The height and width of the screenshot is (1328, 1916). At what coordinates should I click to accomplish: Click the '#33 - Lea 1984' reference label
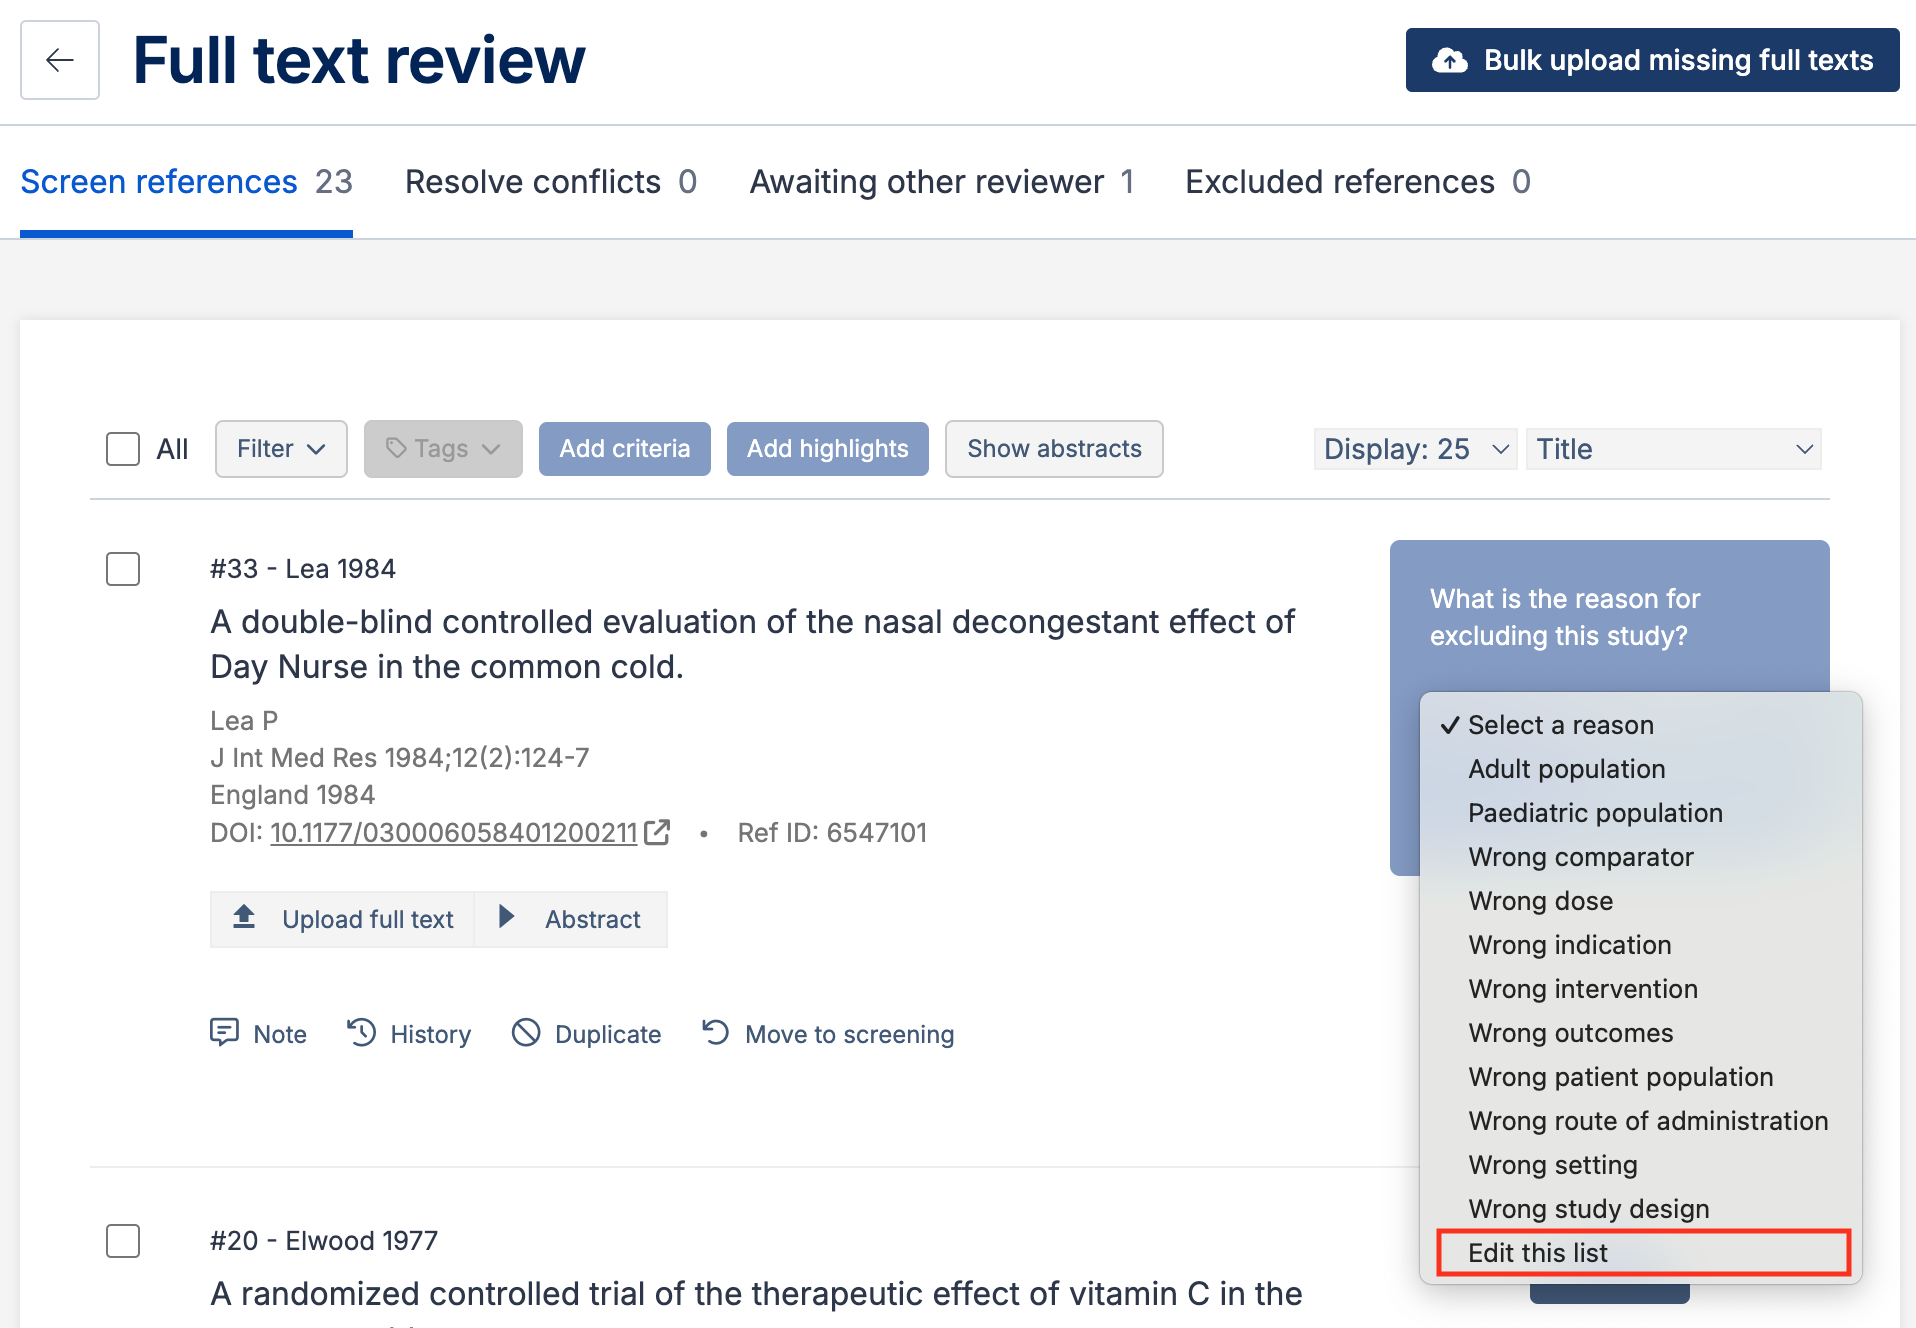303,569
